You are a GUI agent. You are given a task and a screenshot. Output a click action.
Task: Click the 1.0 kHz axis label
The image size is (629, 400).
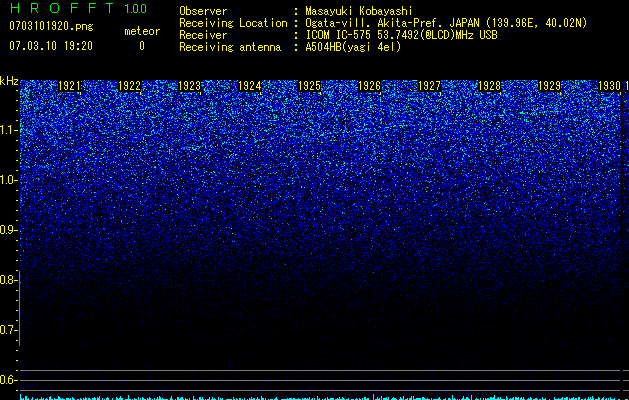point(8,180)
